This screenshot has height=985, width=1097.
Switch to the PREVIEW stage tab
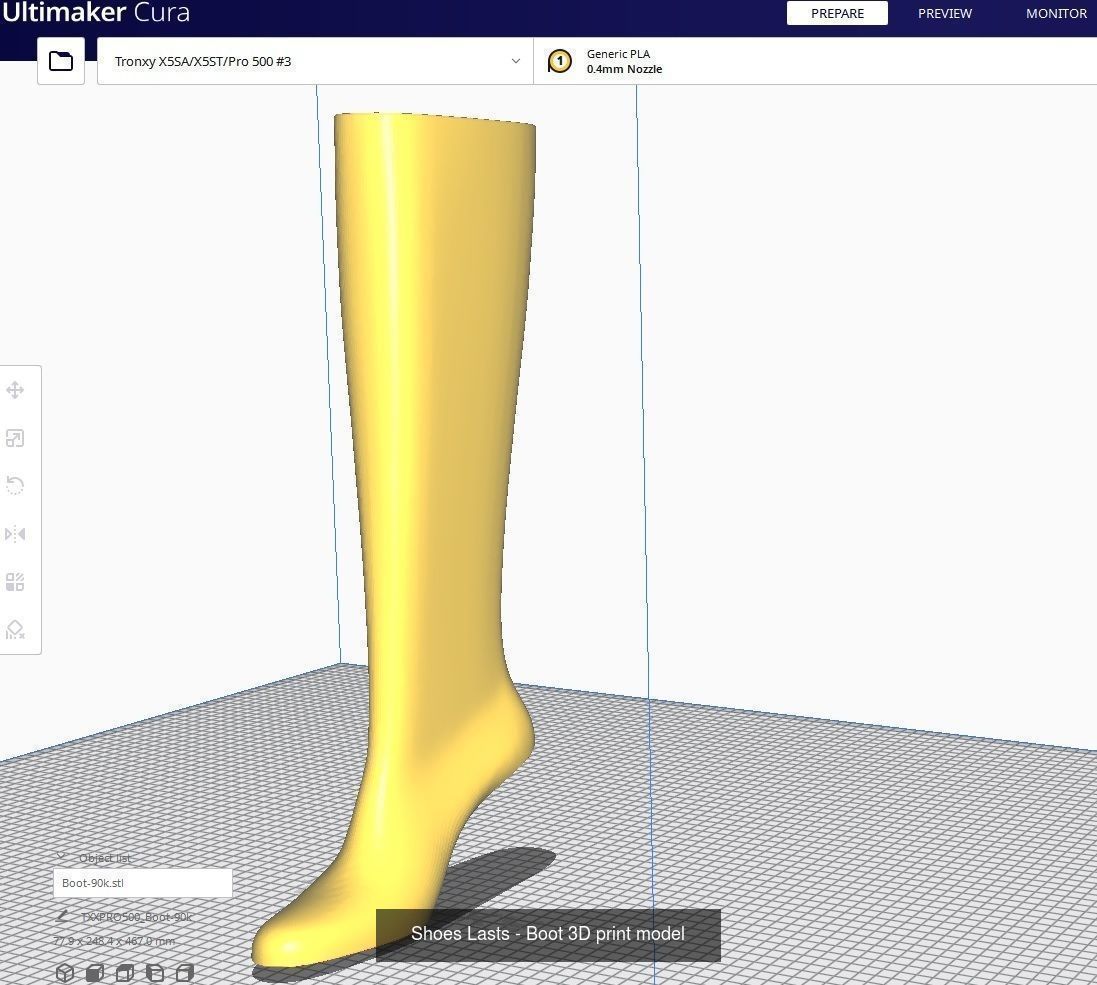click(x=944, y=13)
